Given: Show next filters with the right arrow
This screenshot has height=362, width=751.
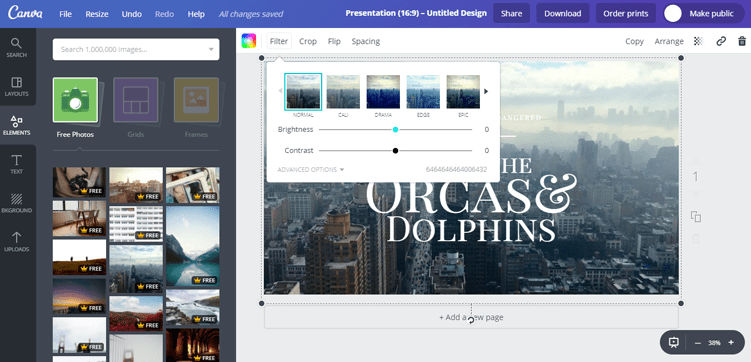Looking at the screenshot, I should pyautogui.click(x=486, y=91).
